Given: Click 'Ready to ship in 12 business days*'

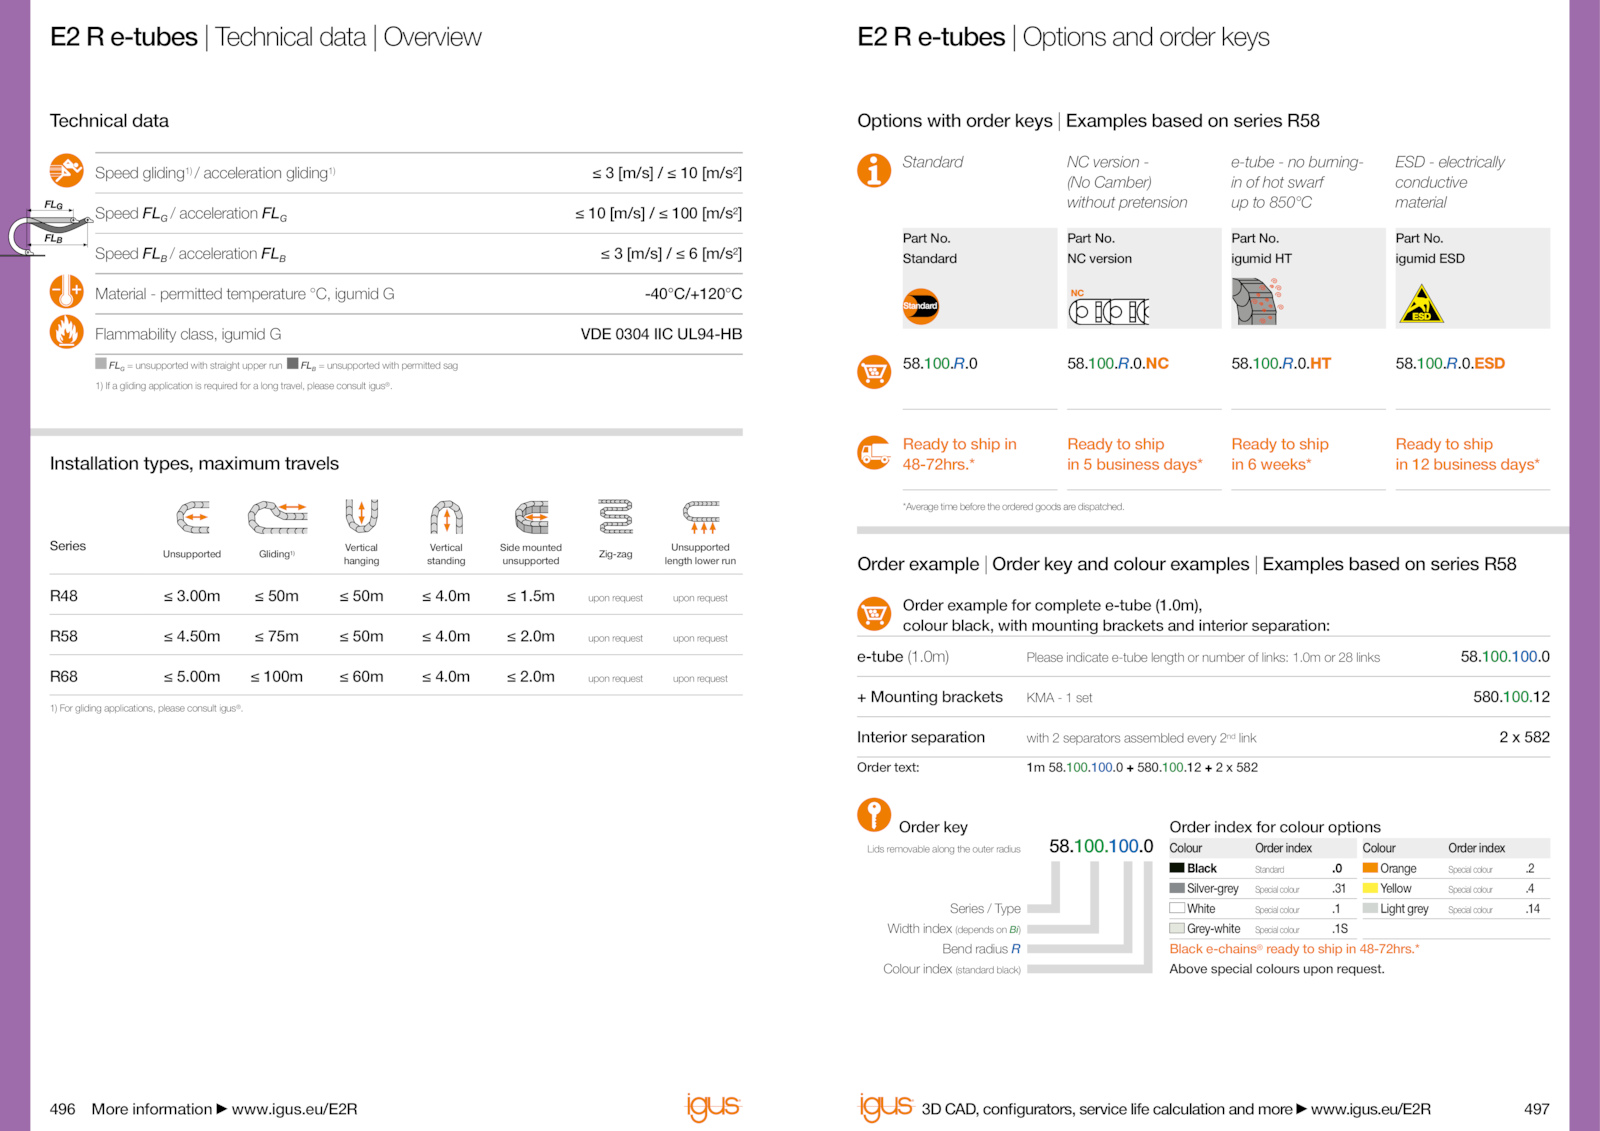Looking at the screenshot, I should (1467, 454).
